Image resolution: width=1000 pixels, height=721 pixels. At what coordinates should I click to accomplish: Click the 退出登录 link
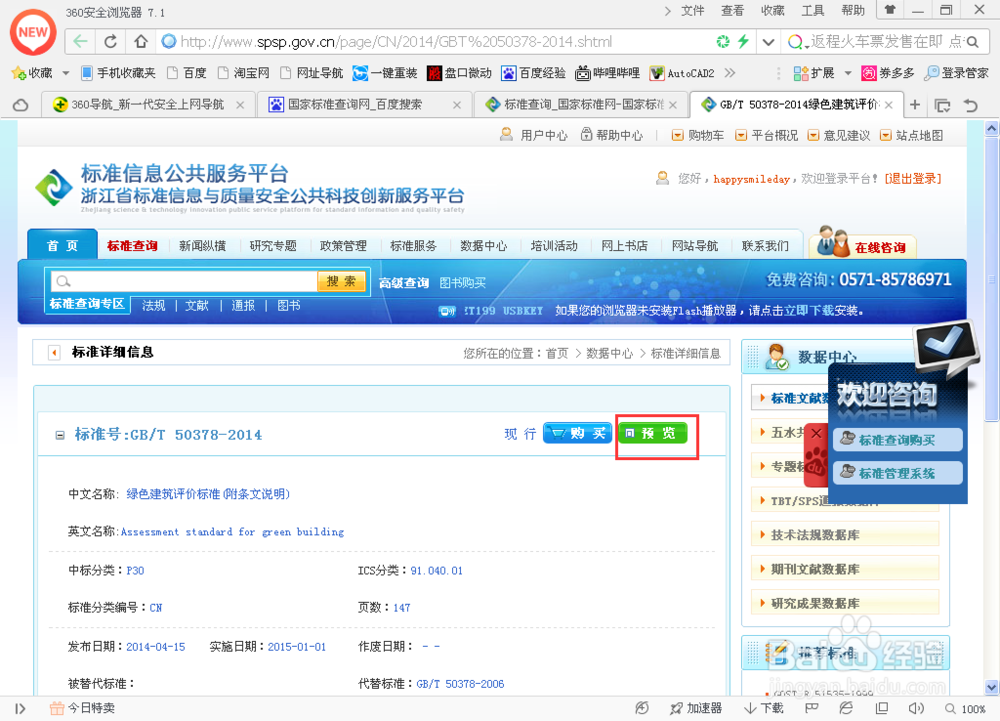(x=913, y=178)
